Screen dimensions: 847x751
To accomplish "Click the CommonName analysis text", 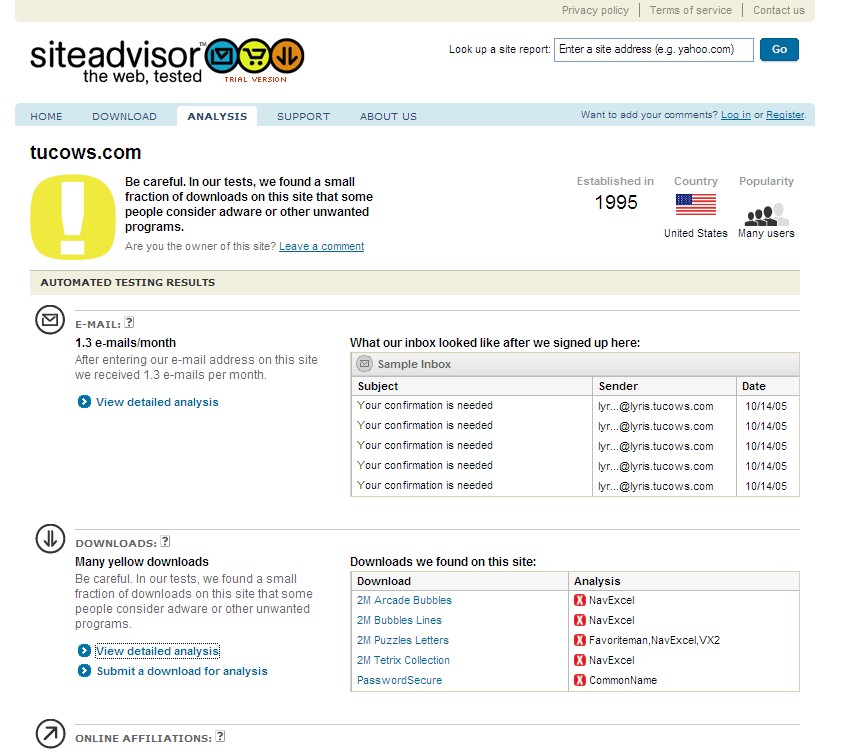I will click(x=623, y=680).
